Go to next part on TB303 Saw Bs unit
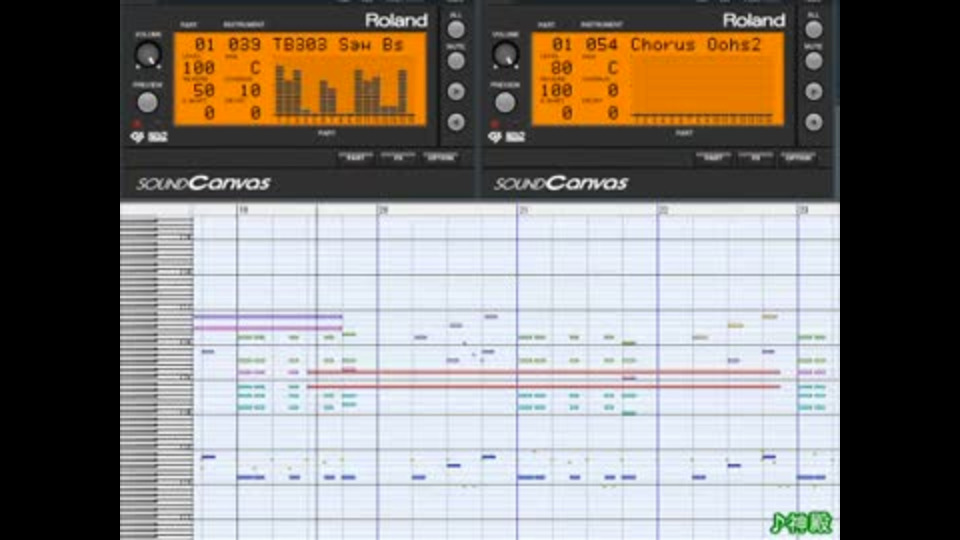 point(456,91)
